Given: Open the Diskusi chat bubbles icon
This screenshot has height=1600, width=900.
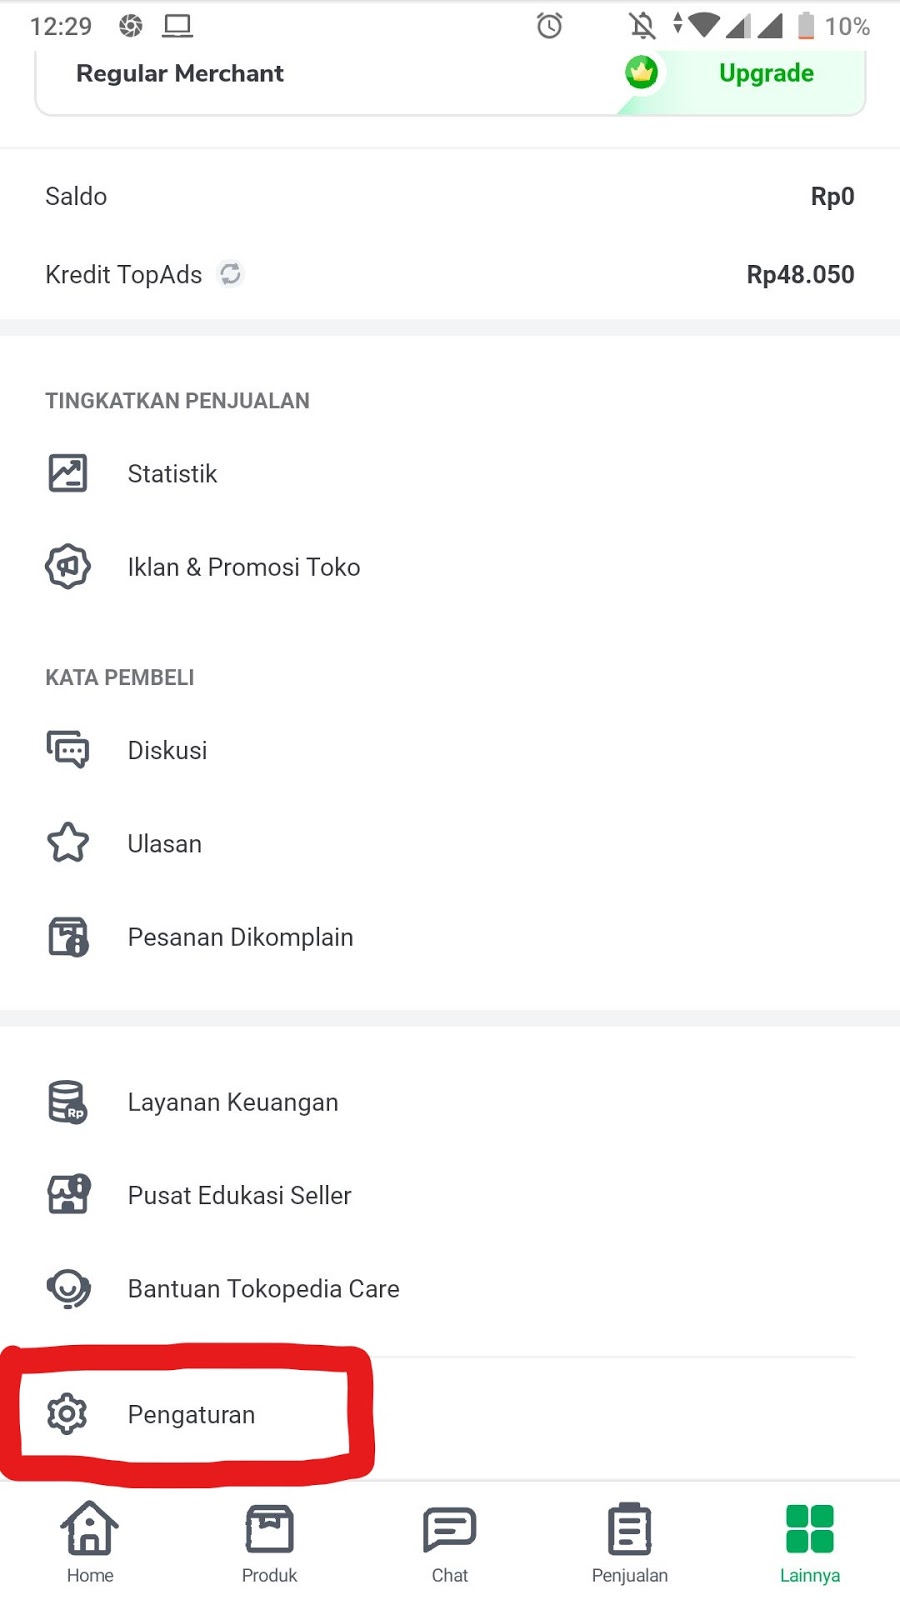Looking at the screenshot, I should point(68,750).
